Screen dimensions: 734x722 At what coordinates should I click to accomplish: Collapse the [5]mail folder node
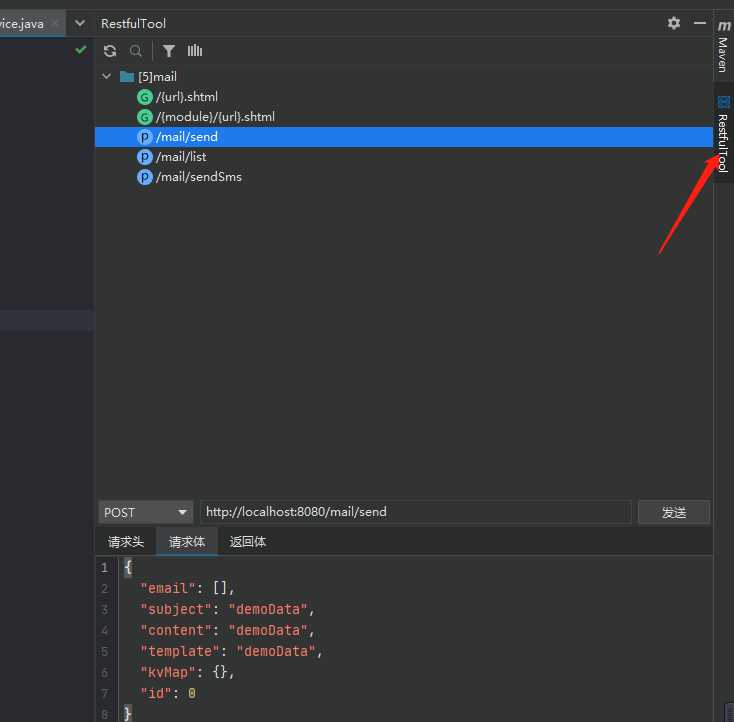107,76
